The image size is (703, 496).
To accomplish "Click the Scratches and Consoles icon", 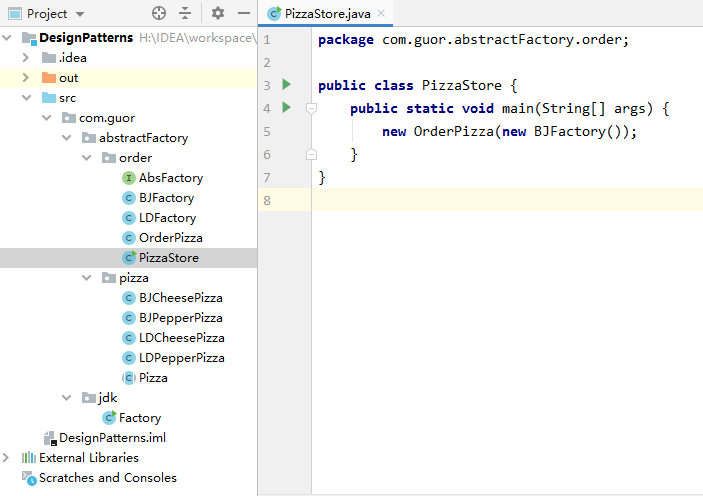I will coord(29,478).
